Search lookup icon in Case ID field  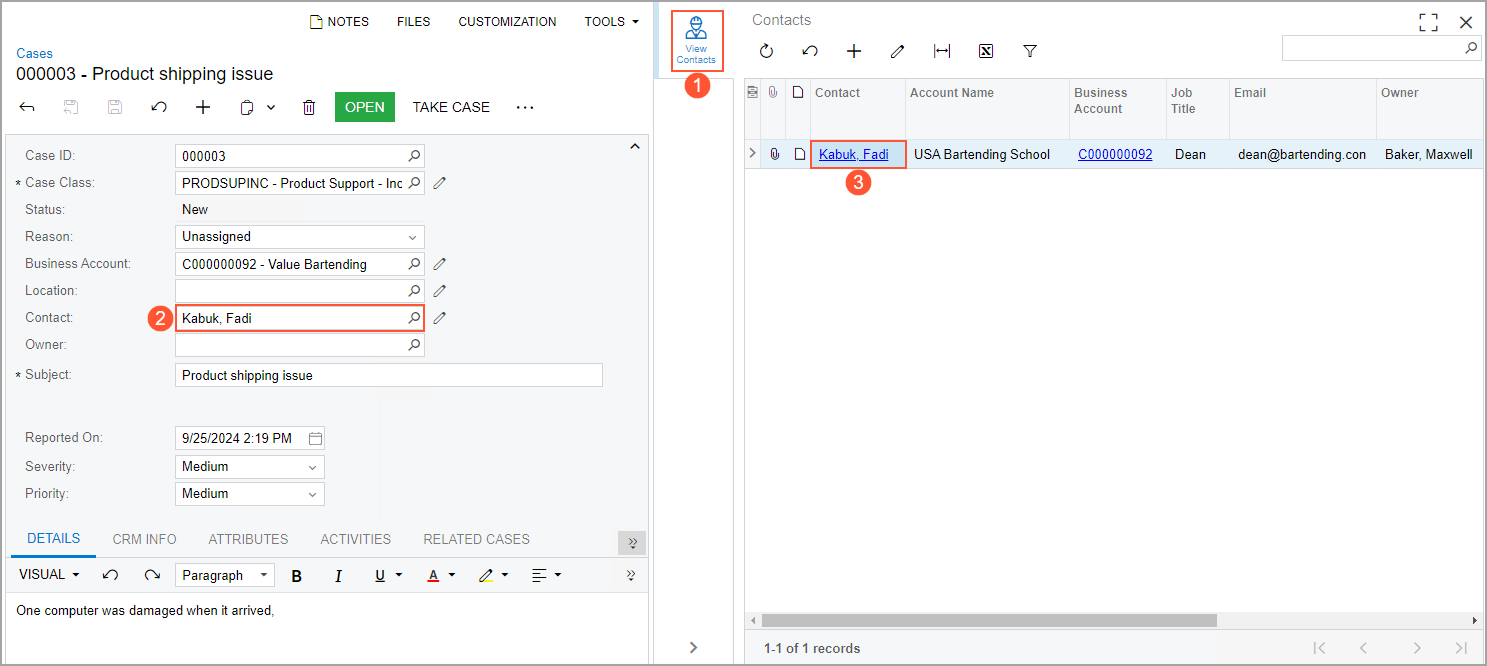pos(414,156)
